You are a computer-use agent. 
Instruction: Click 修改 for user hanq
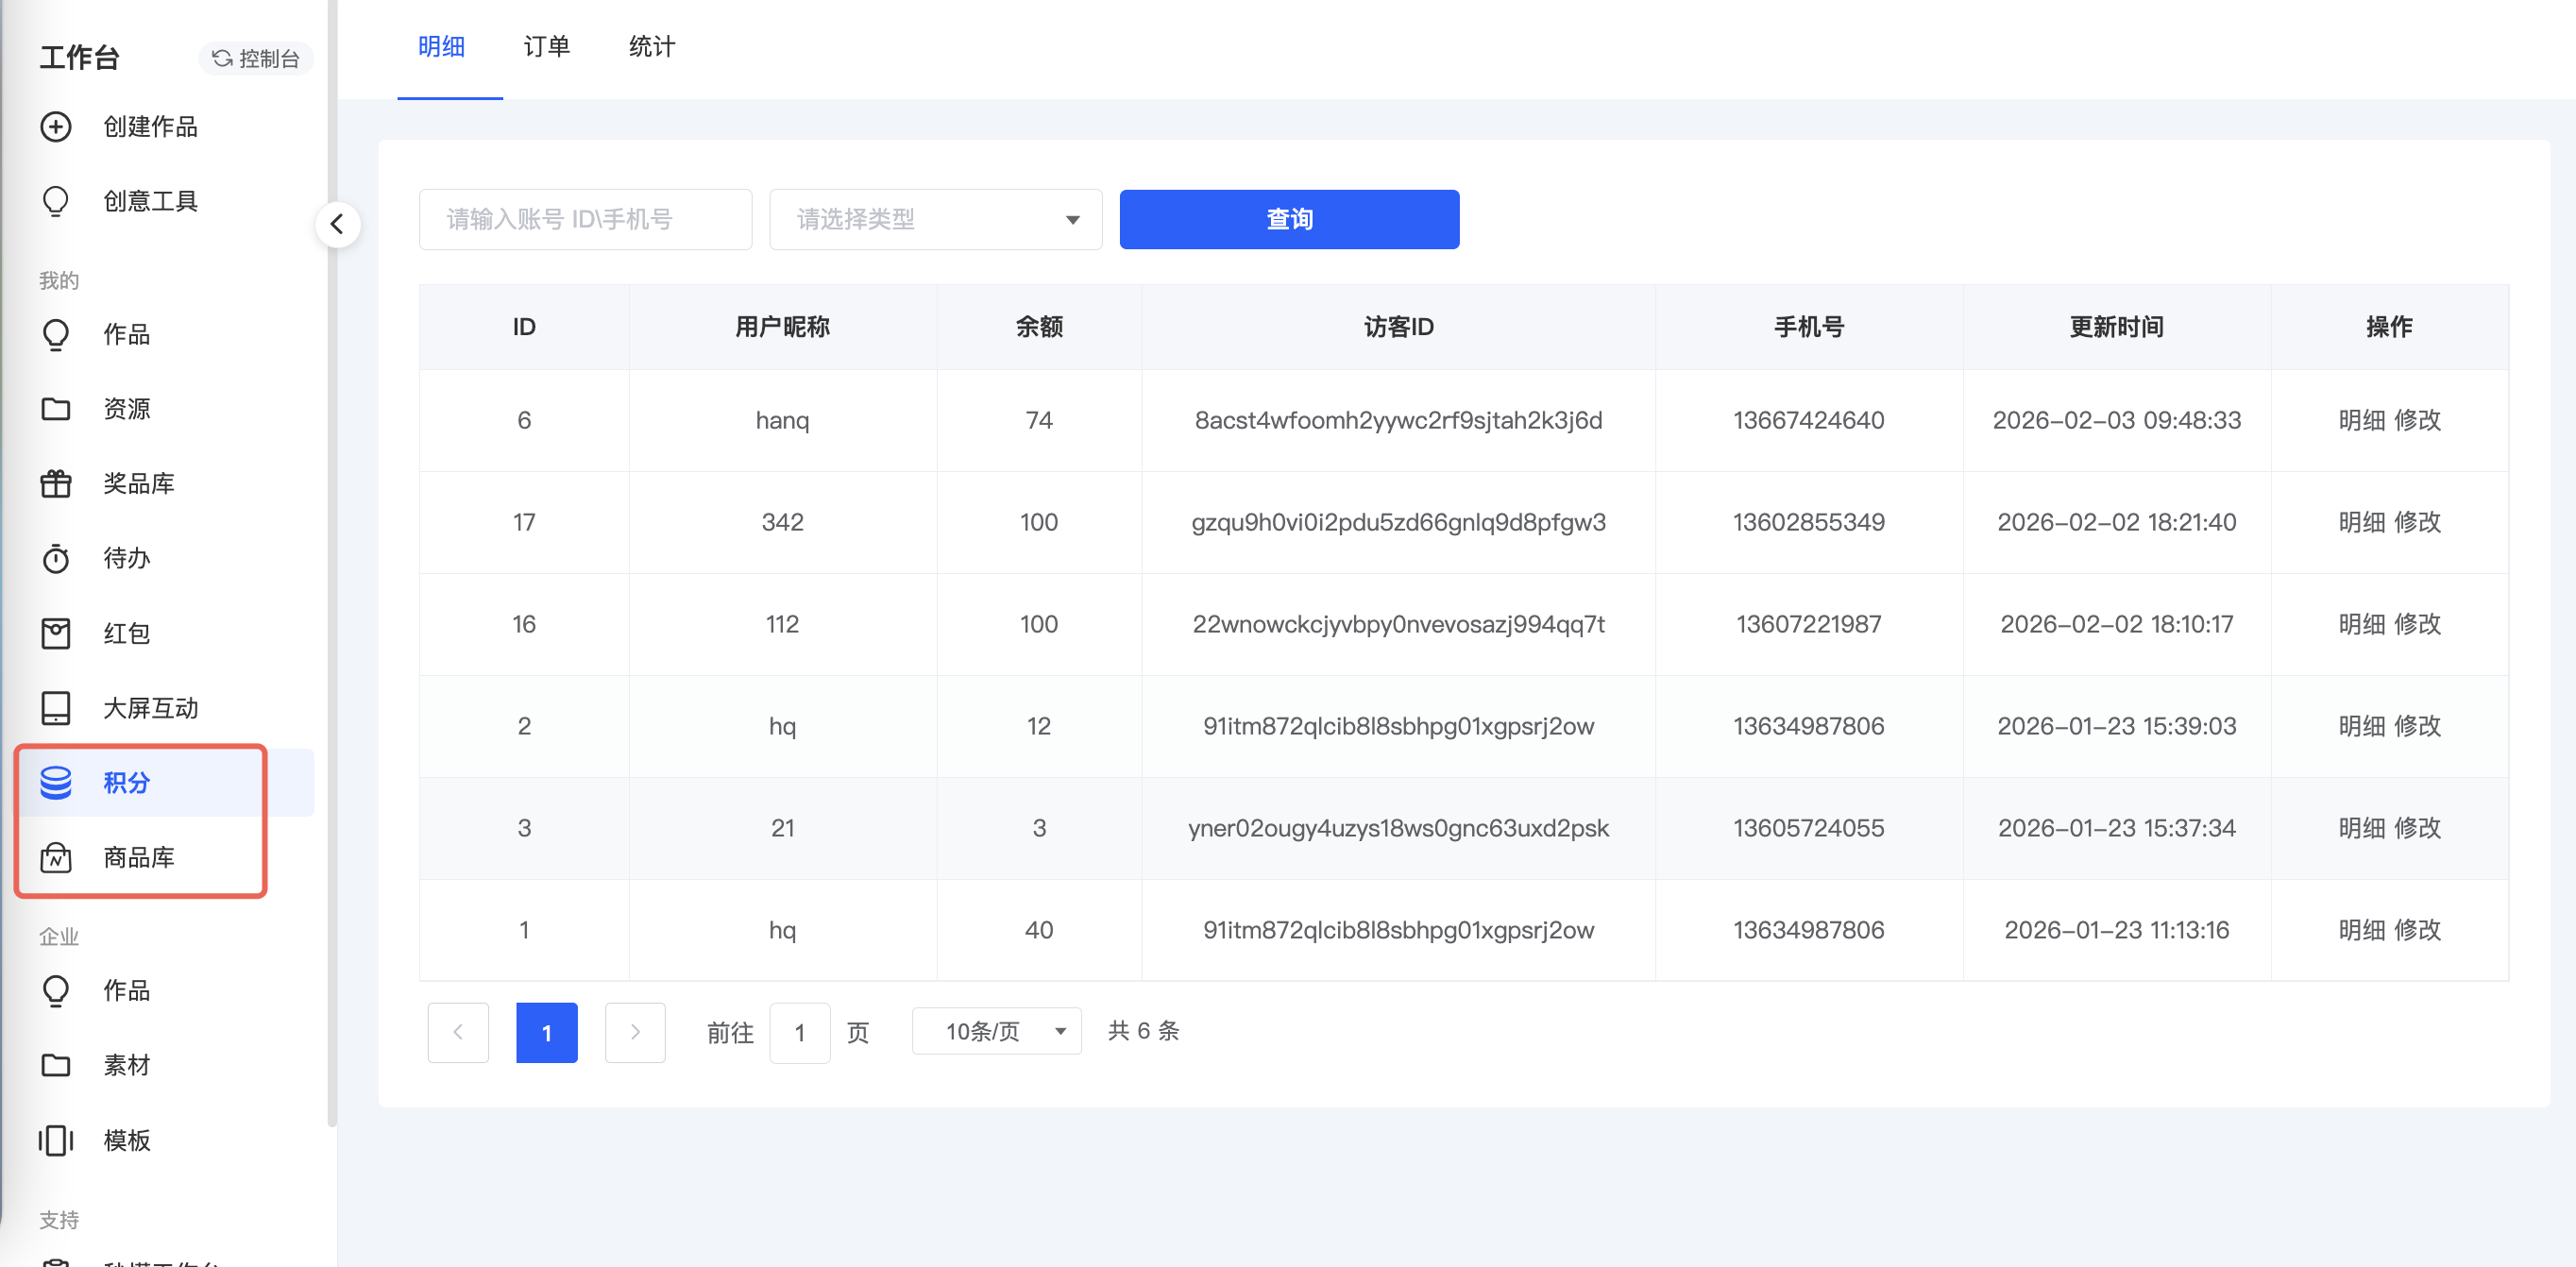coord(2418,420)
